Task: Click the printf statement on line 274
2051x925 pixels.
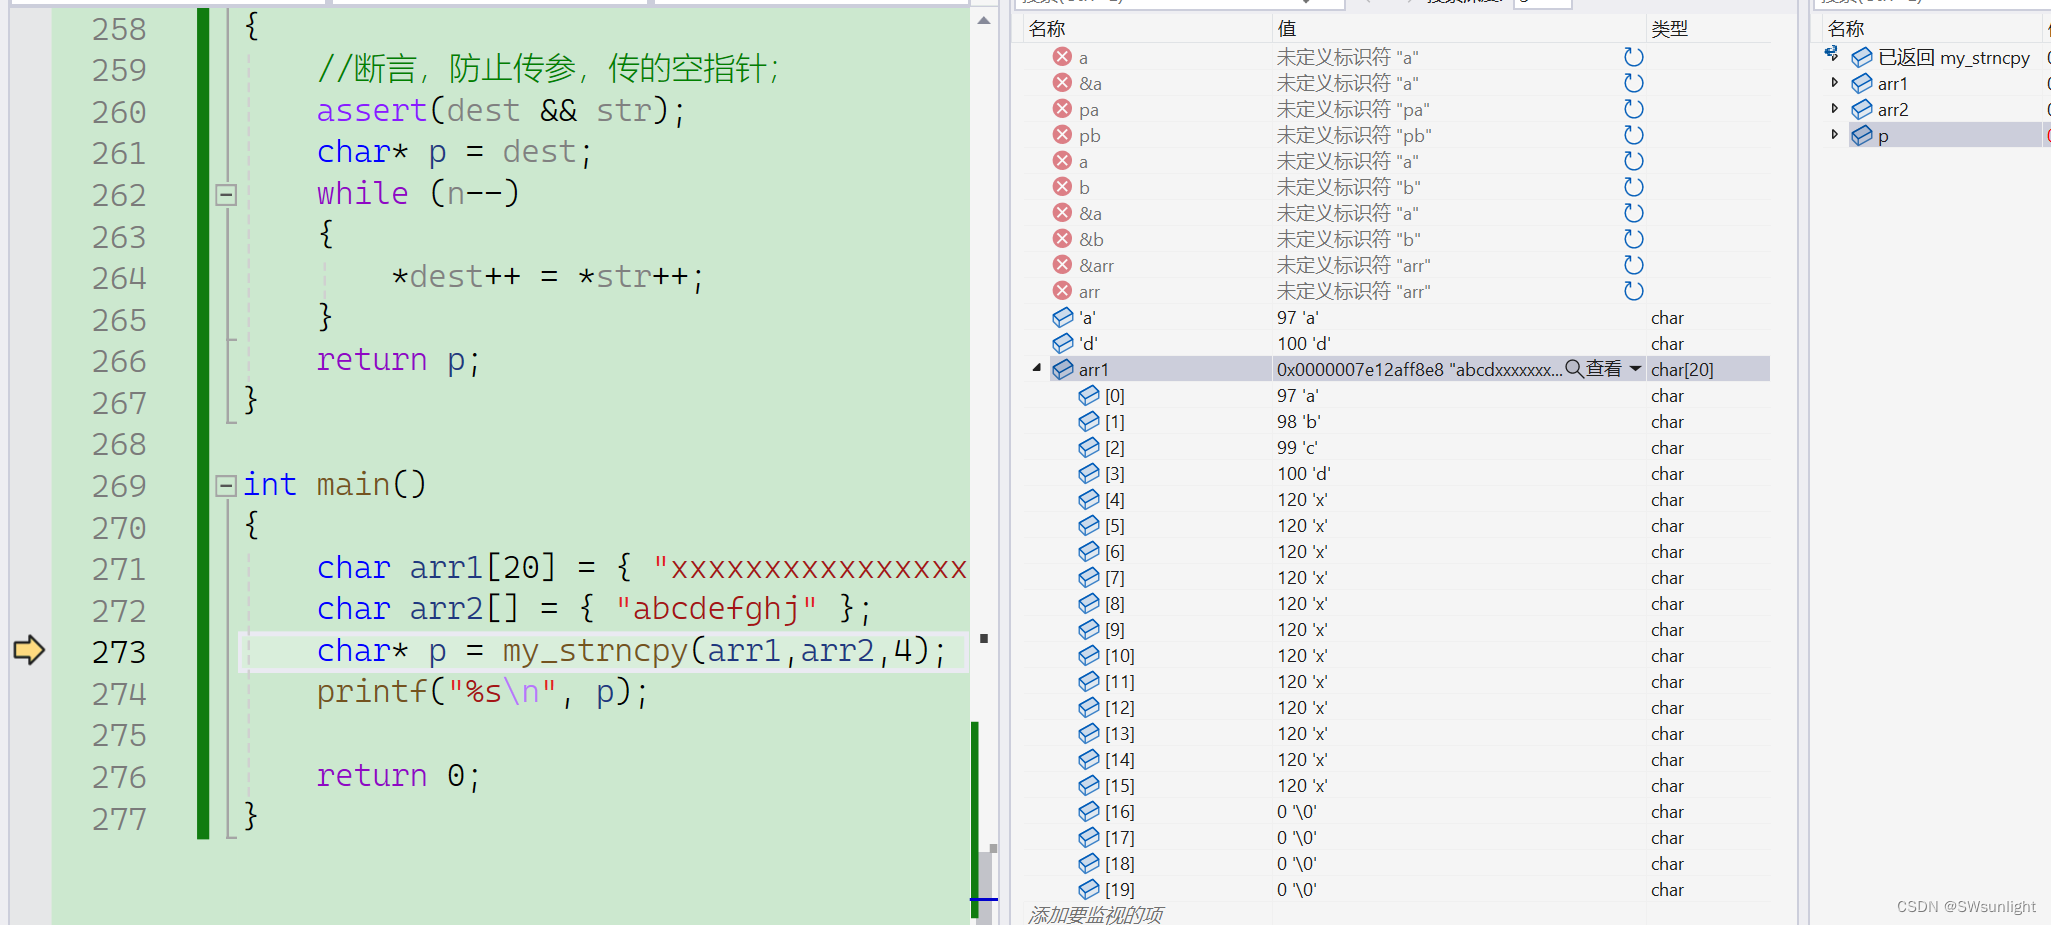Action: pyautogui.click(x=482, y=692)
